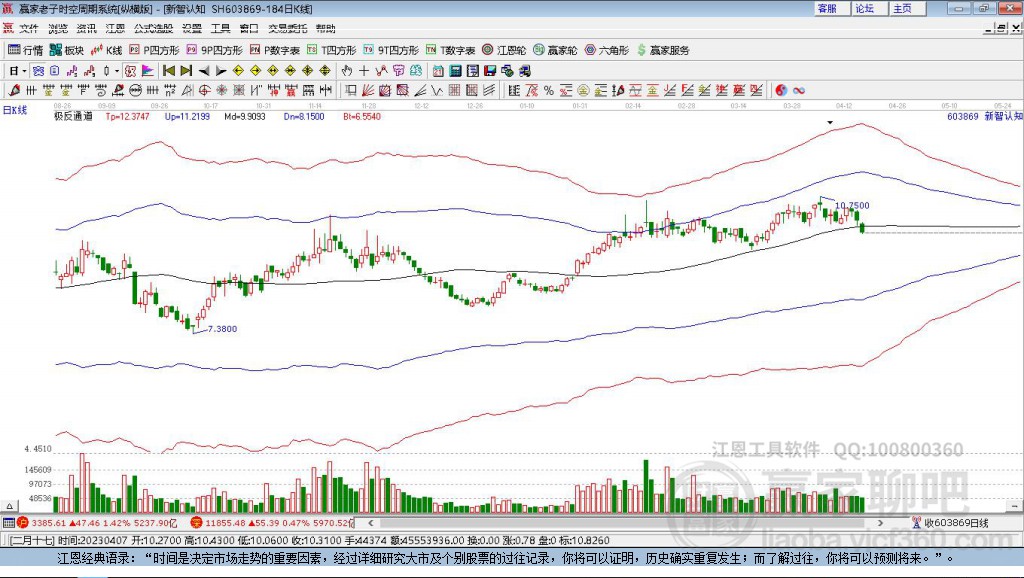1024x578 pixels.
Task: Switch to the K线 chart
Action: pos(106,50)
